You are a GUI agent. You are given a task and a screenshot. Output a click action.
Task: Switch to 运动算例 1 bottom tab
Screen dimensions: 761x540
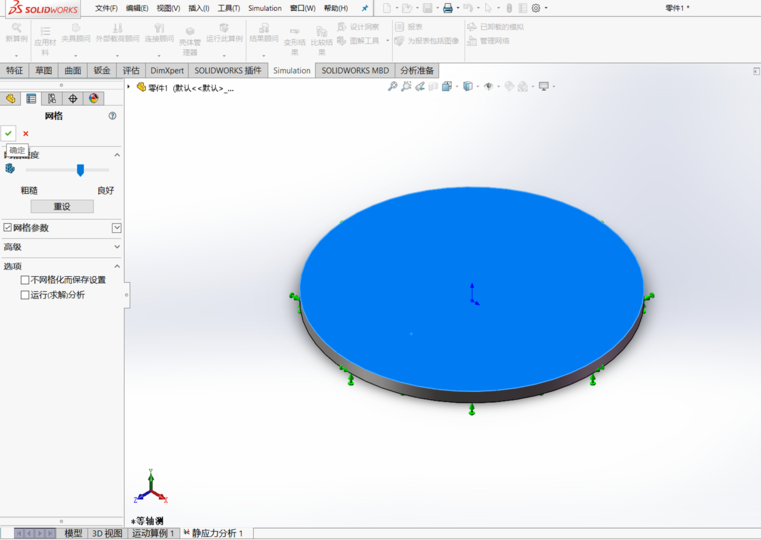pyautogui.click(x=152, y=533)
